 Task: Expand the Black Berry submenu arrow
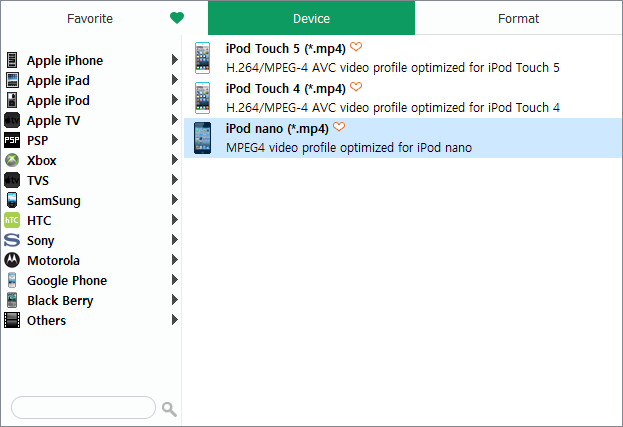point(174,299)
